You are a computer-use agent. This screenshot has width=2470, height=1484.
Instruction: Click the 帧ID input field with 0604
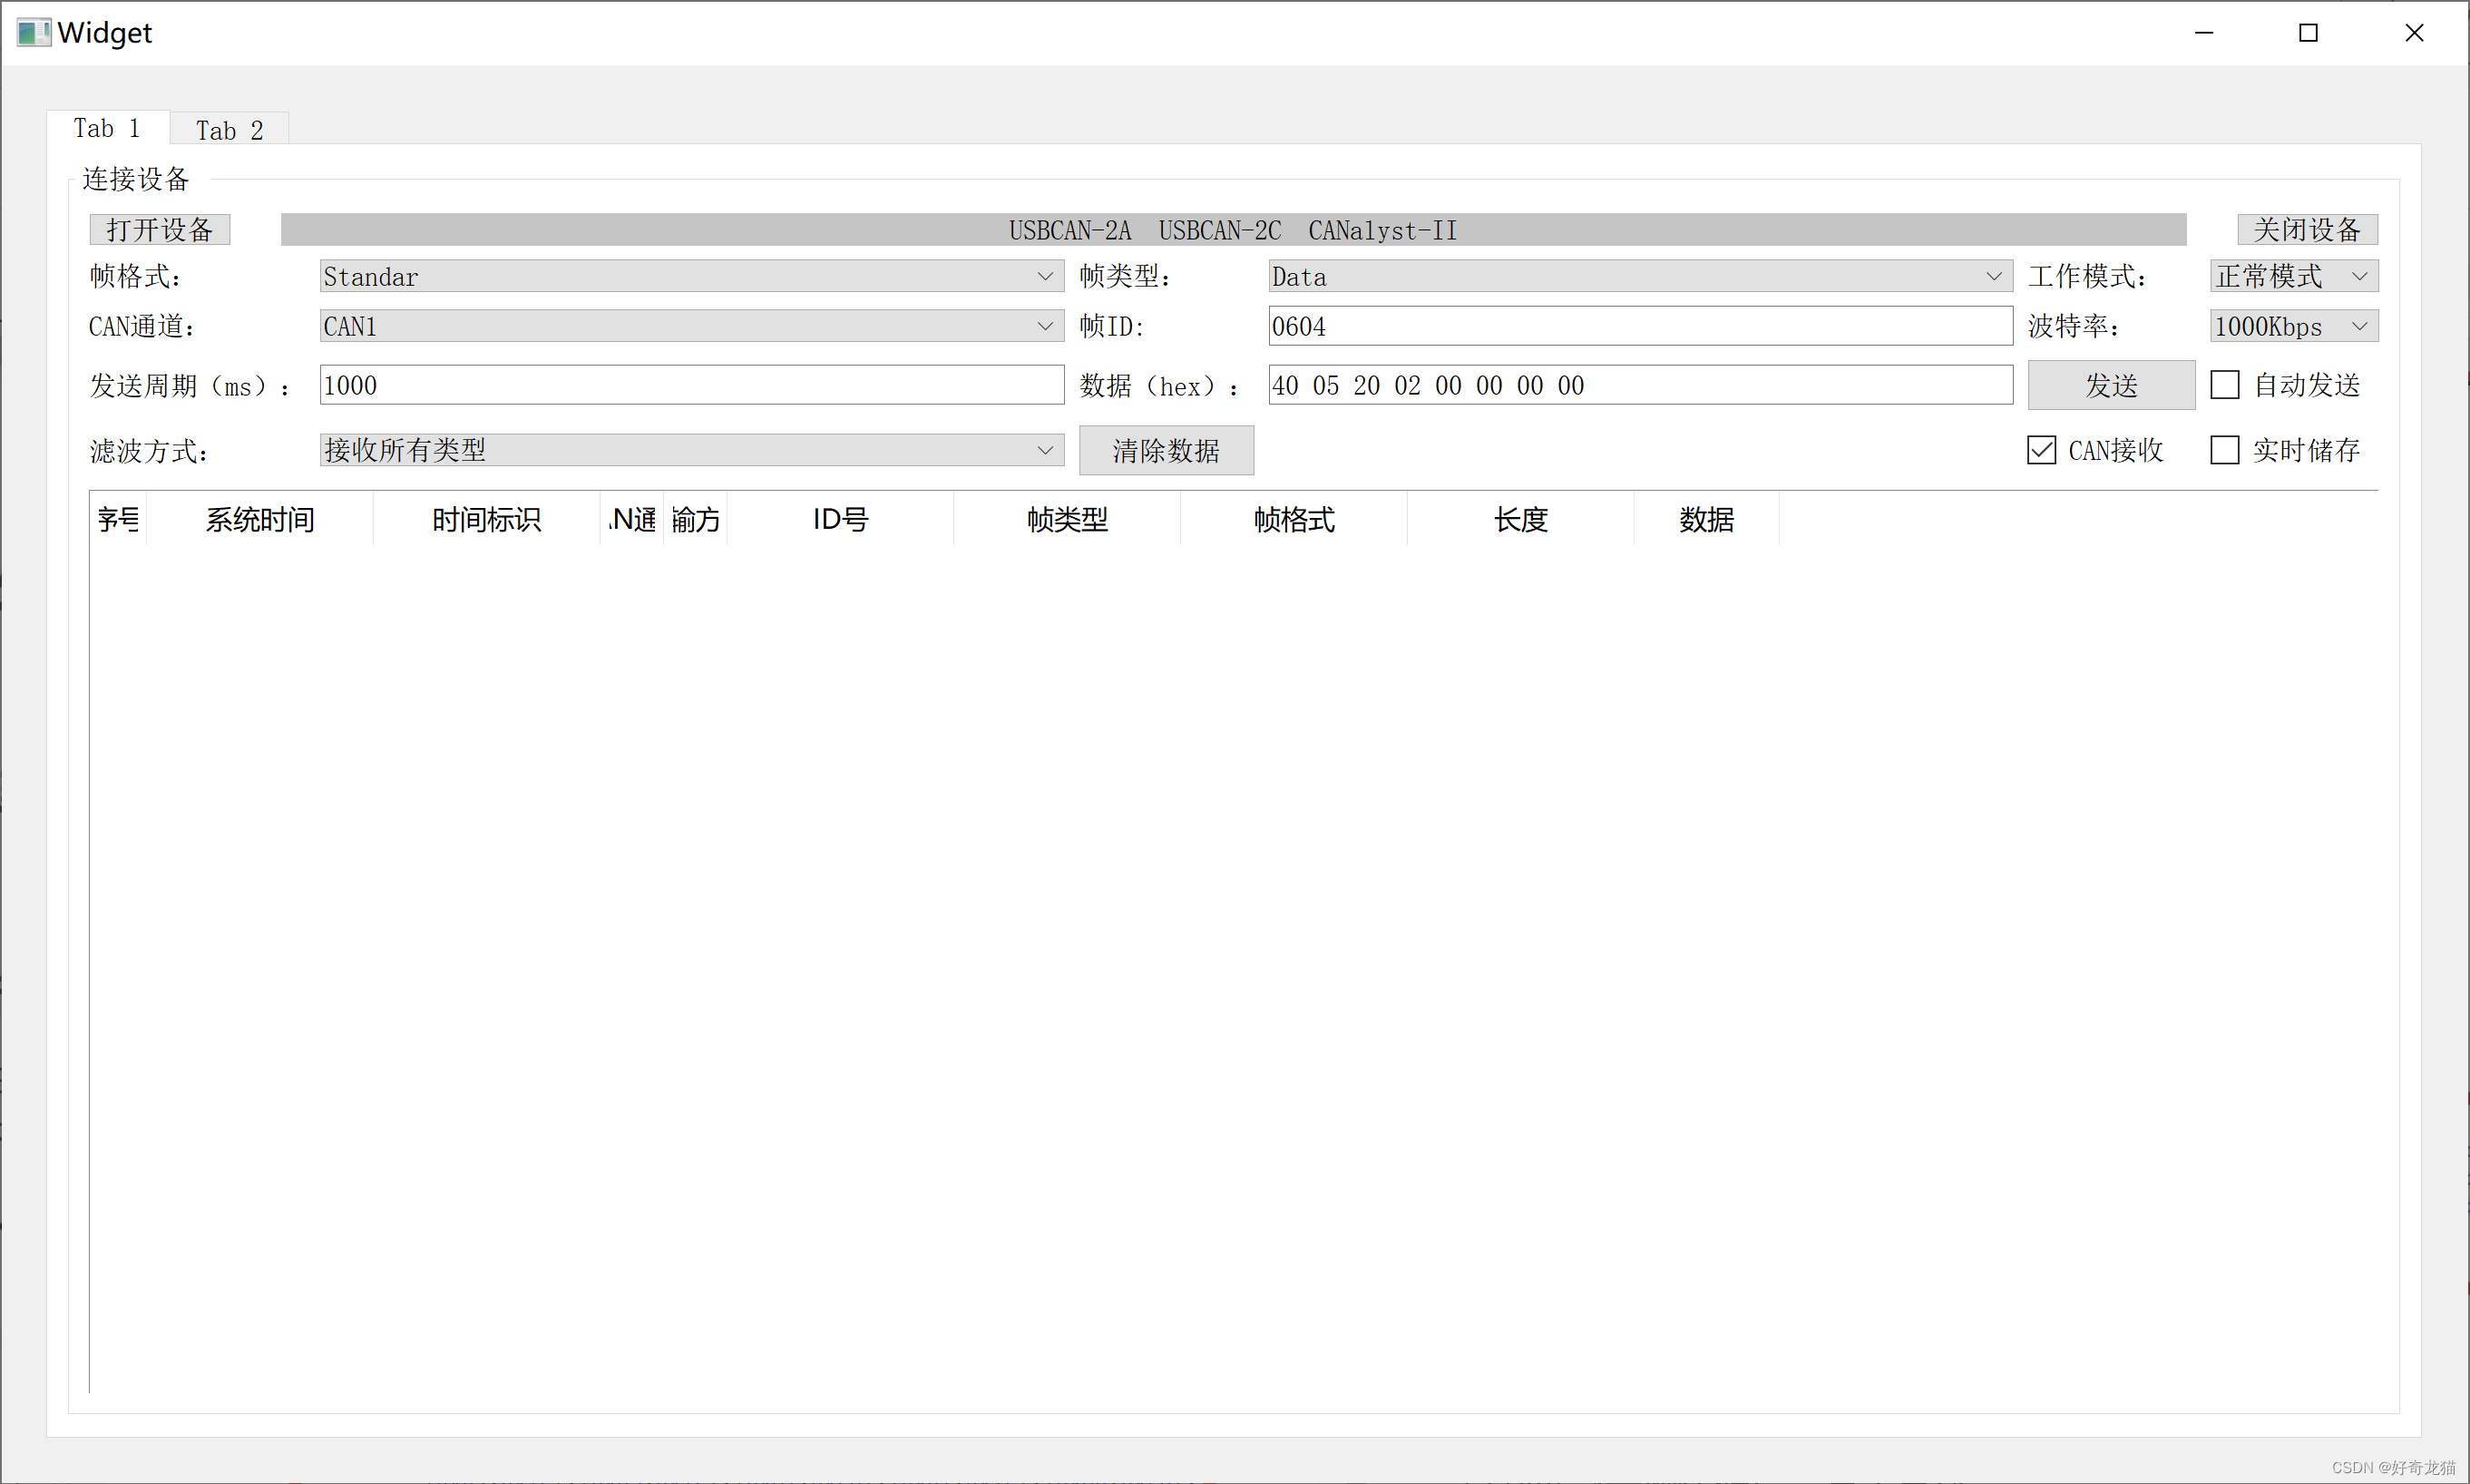click(1639, 326)
